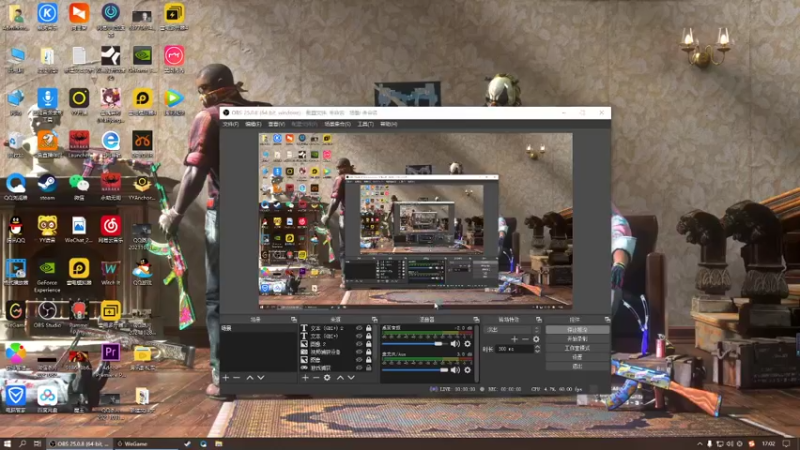Pop out the Controls dock
The height and width of the screenshot is (450, 800).
pyautogui.click(x=607, y=319)
